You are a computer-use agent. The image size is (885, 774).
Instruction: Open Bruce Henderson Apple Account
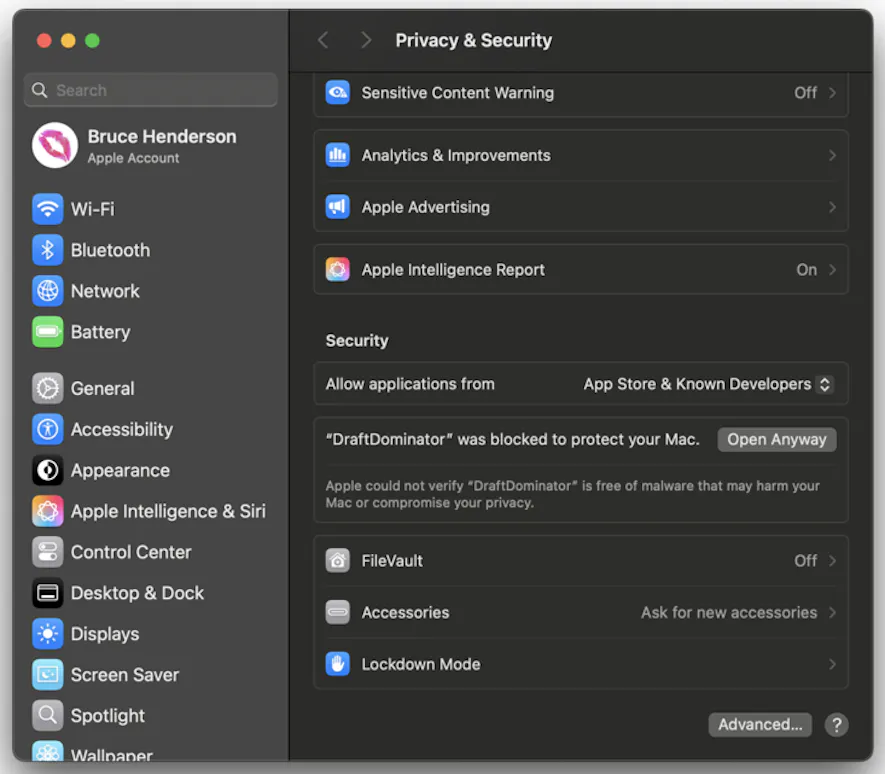click(x=151, y=146)
